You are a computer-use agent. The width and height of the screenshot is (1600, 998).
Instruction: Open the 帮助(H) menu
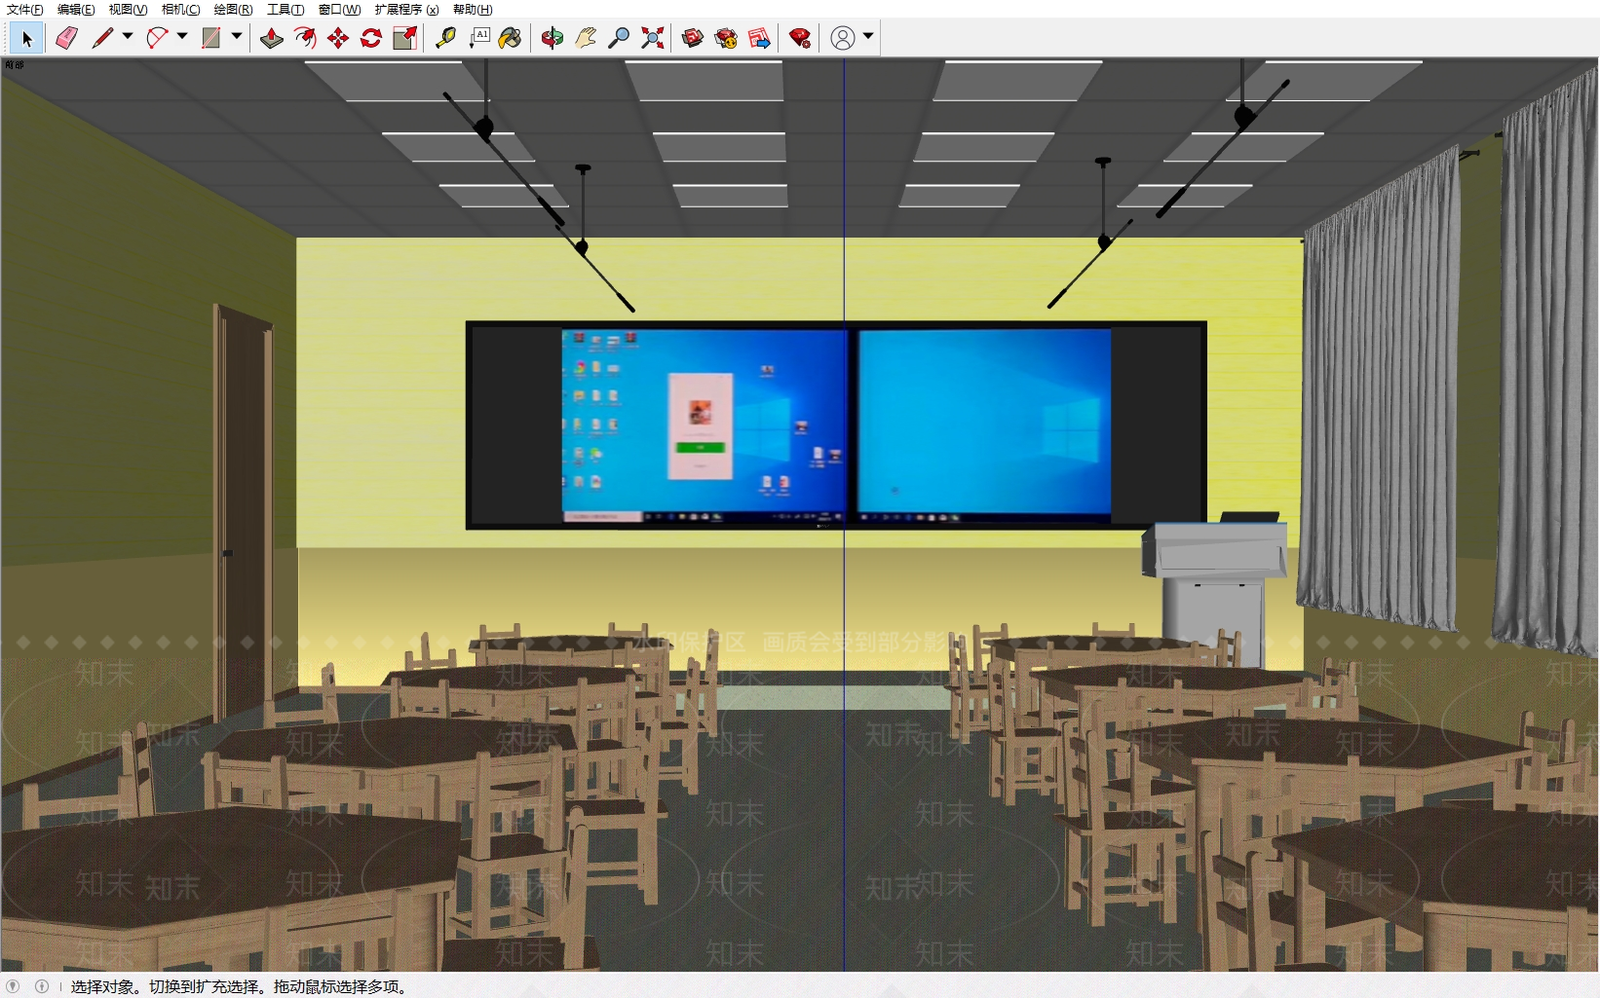coord(472,9)
